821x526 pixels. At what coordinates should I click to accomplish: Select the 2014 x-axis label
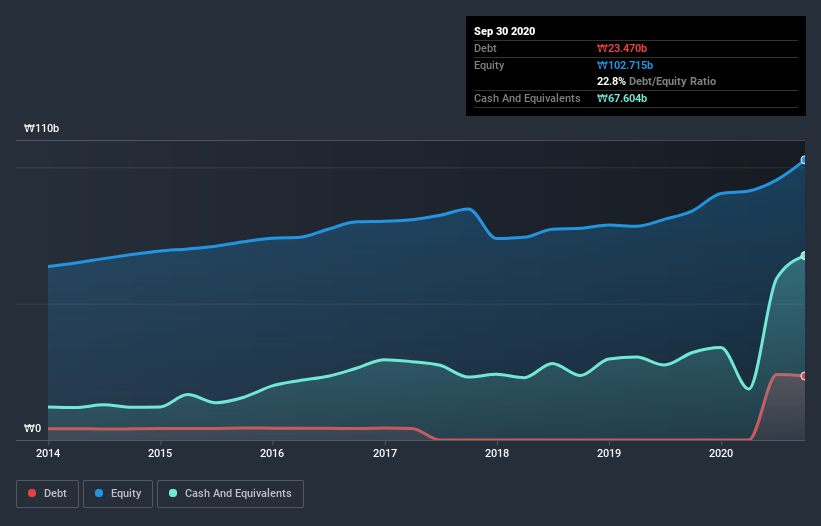(48, 453)
